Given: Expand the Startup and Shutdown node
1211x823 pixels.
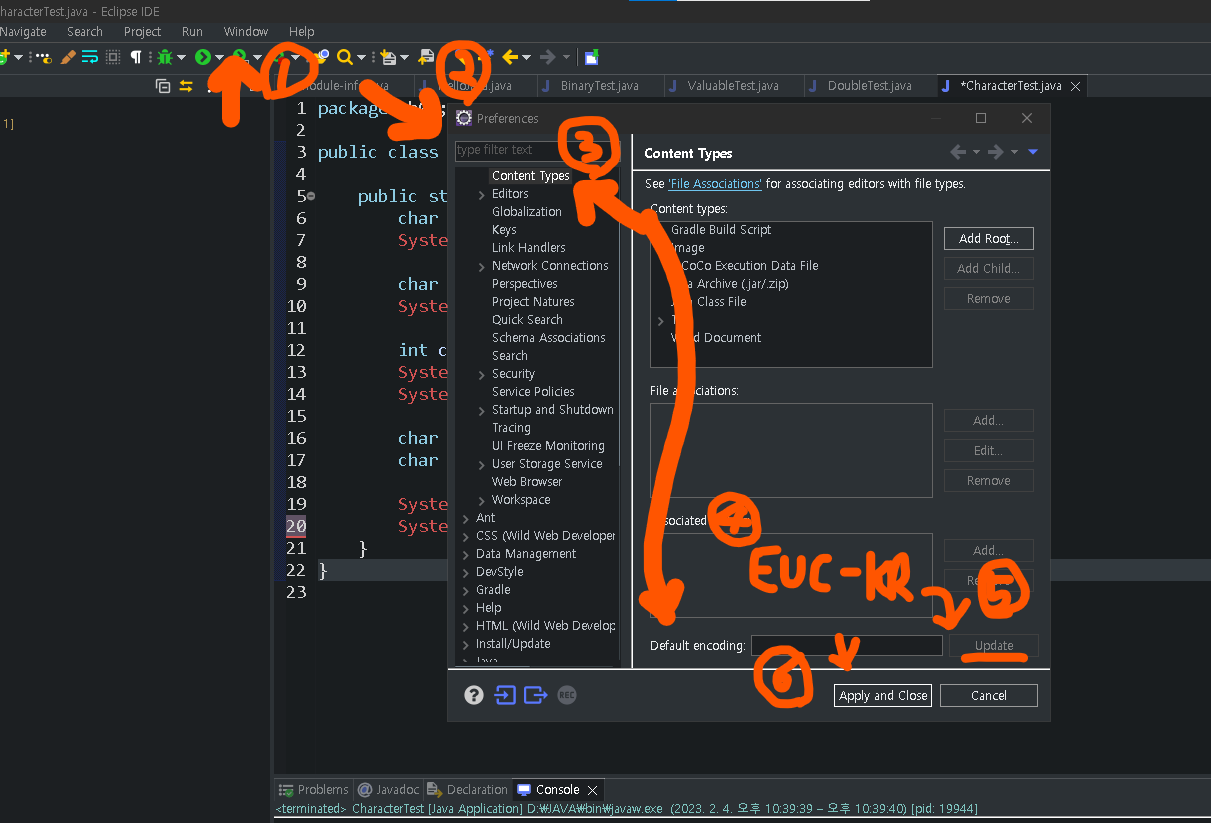Looking at the screenshot, I should pyautogui.click(x=482, y=410).
